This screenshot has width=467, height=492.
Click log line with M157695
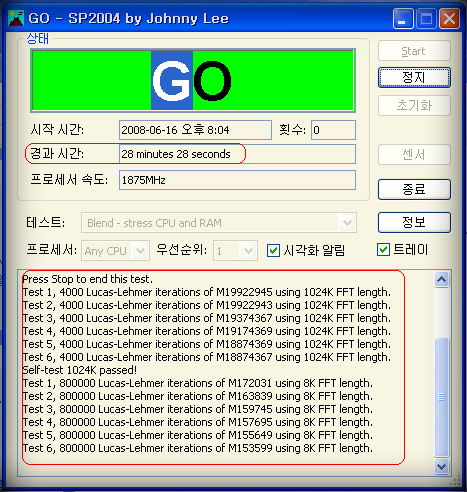pyautogui.click(x=198, y=422)
